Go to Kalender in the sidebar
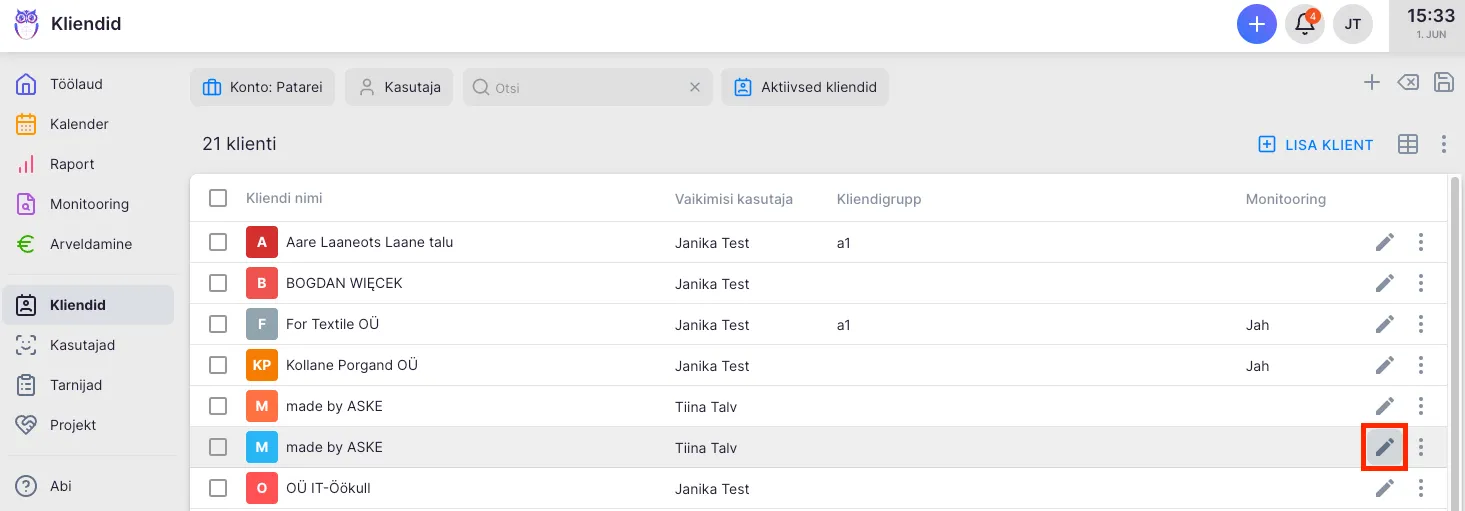This screenshot has height=511, width=1465. click(79, 124)
